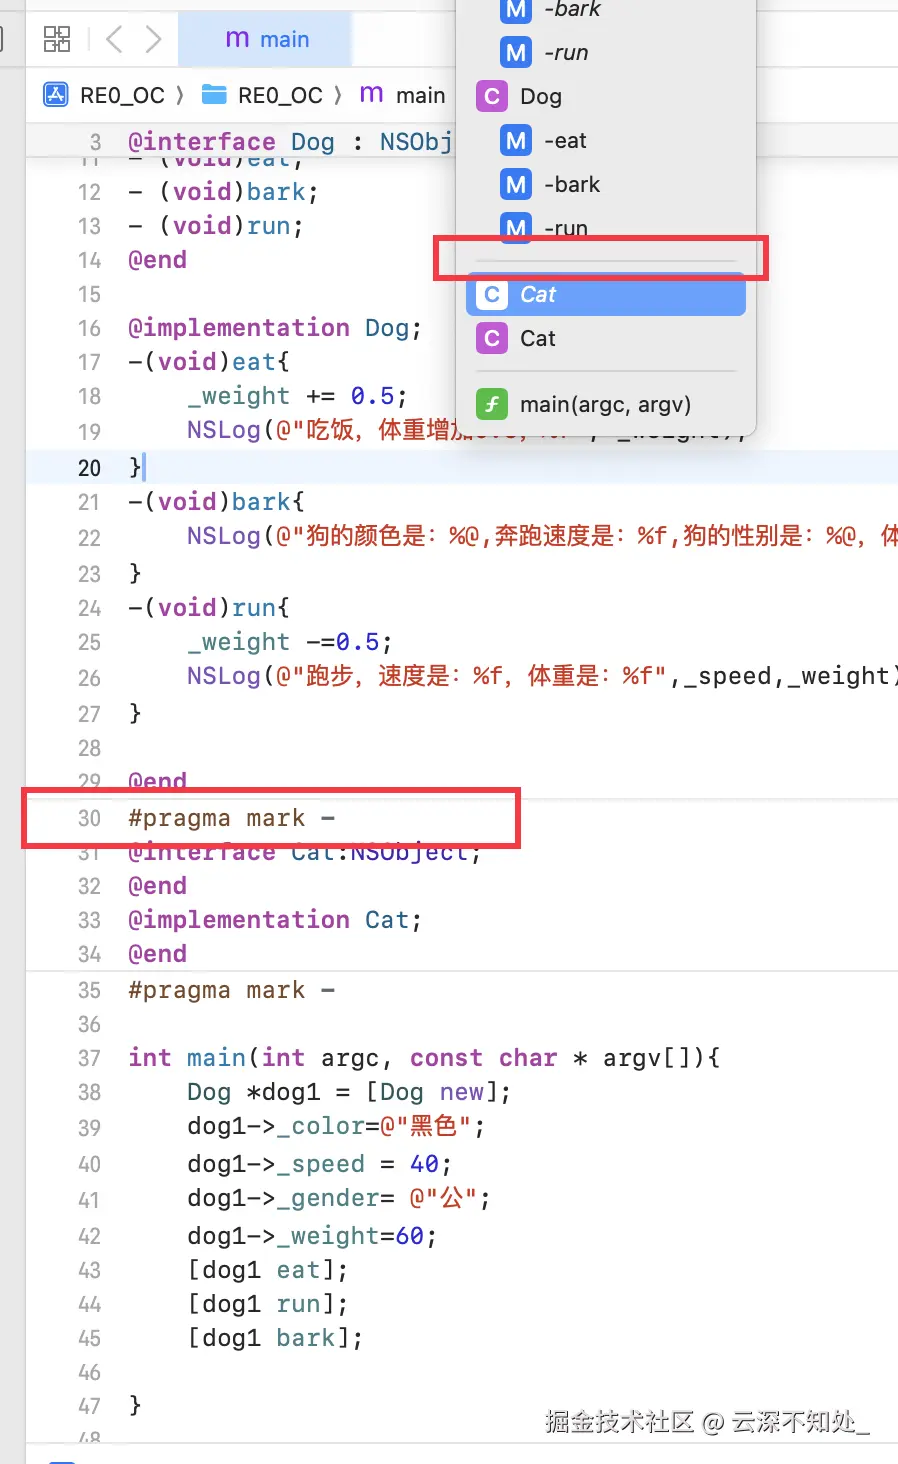Screen dimensions: 898x1464
Task: Click the second Cat list entry
Action: [x=538, y=338]
